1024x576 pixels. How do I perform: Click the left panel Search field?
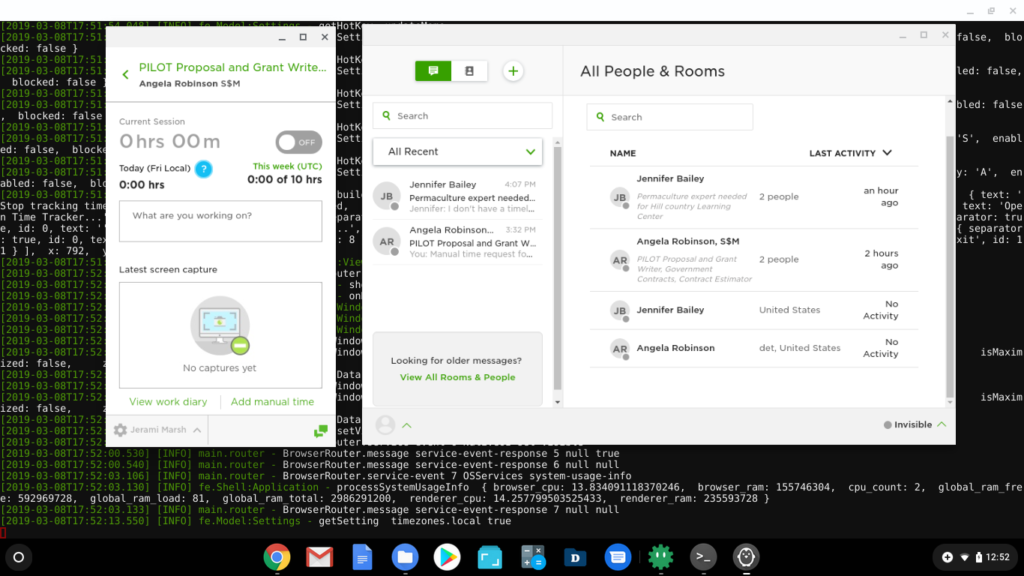point(462,116)
